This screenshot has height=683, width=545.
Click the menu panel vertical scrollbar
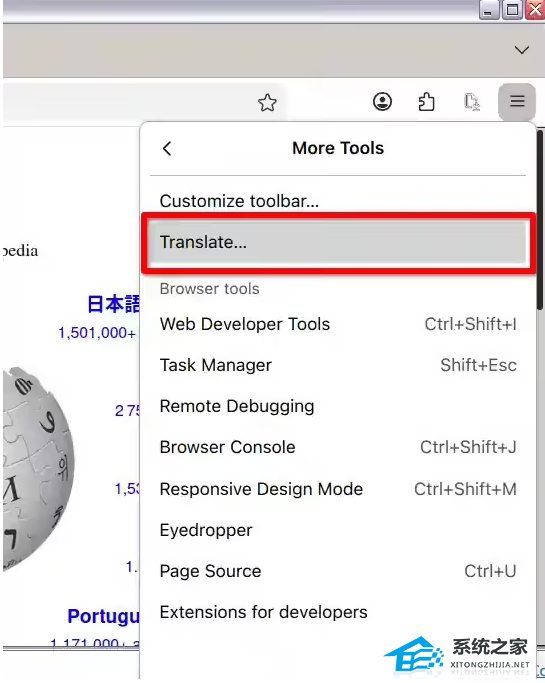(540, 220)
